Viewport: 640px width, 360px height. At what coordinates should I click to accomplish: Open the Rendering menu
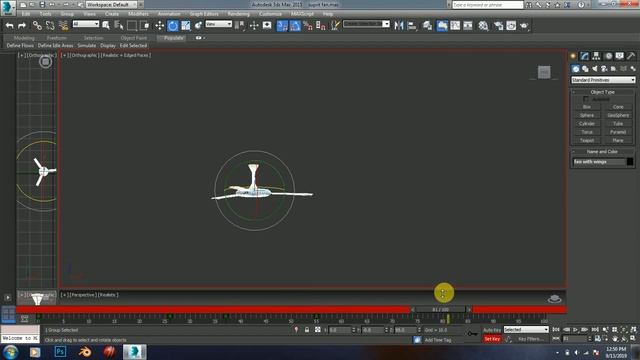(x=238, y=13)
